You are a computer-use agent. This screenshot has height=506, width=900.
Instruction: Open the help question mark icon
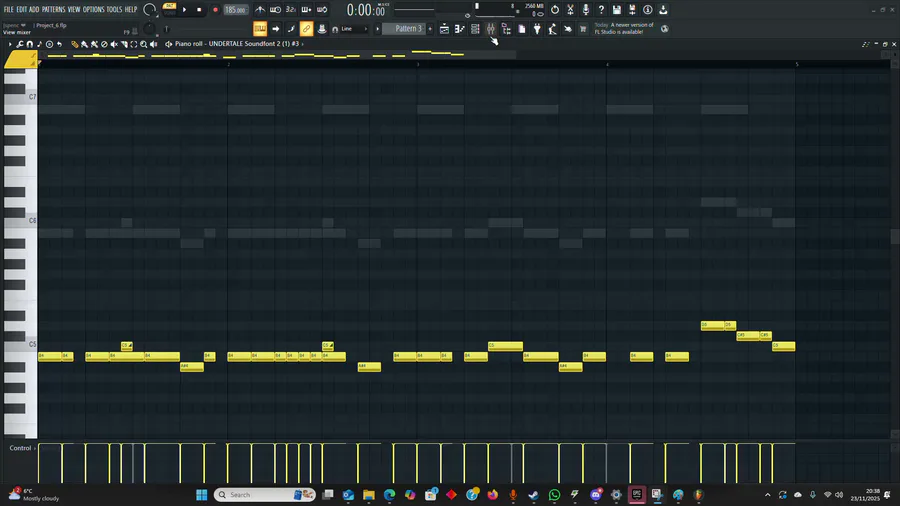tap(601, 10)
